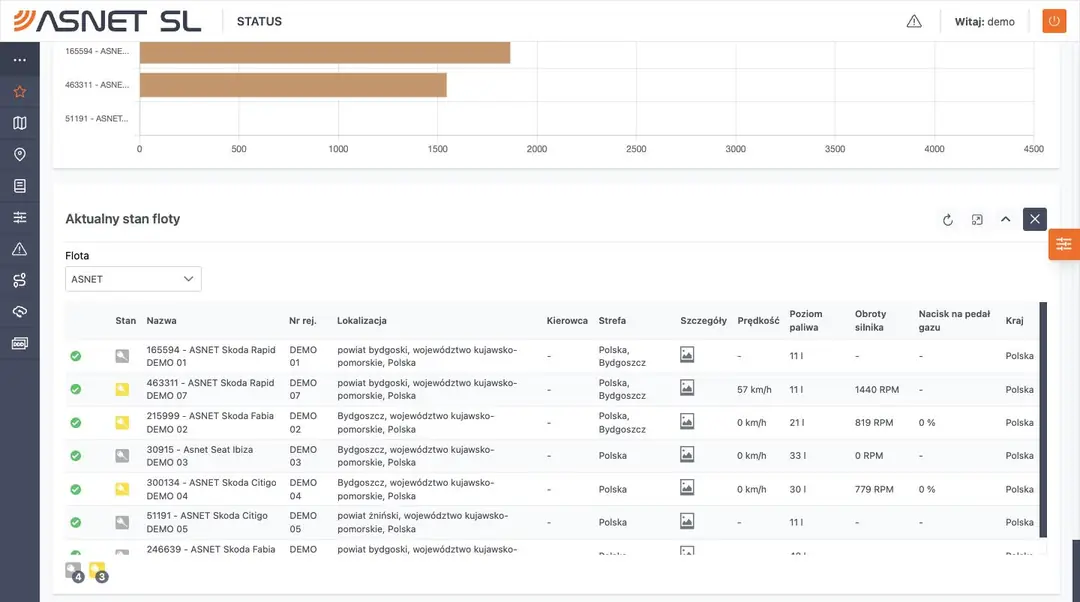
Task: Open the document list icon in sidebar
Action: [20, 186]
